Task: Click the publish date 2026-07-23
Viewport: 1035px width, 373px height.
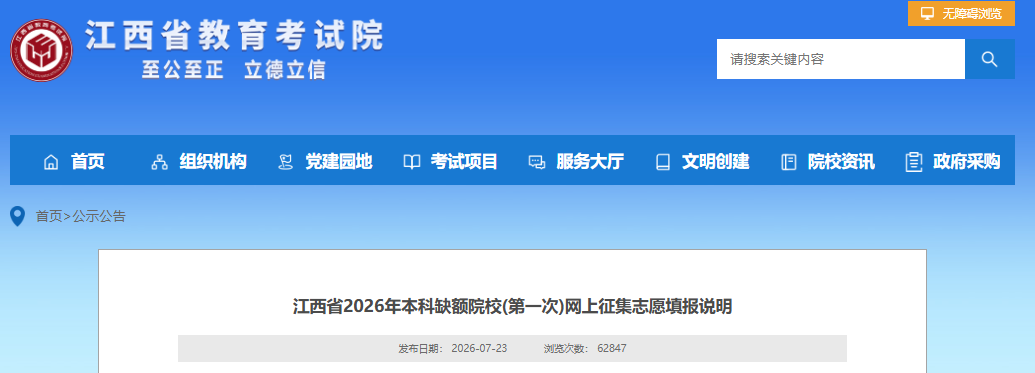Action: [x=479, y=348]
